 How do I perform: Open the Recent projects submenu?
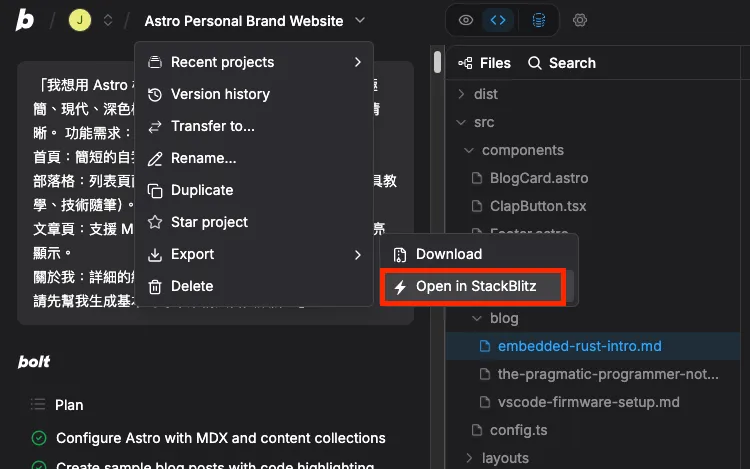254,62
